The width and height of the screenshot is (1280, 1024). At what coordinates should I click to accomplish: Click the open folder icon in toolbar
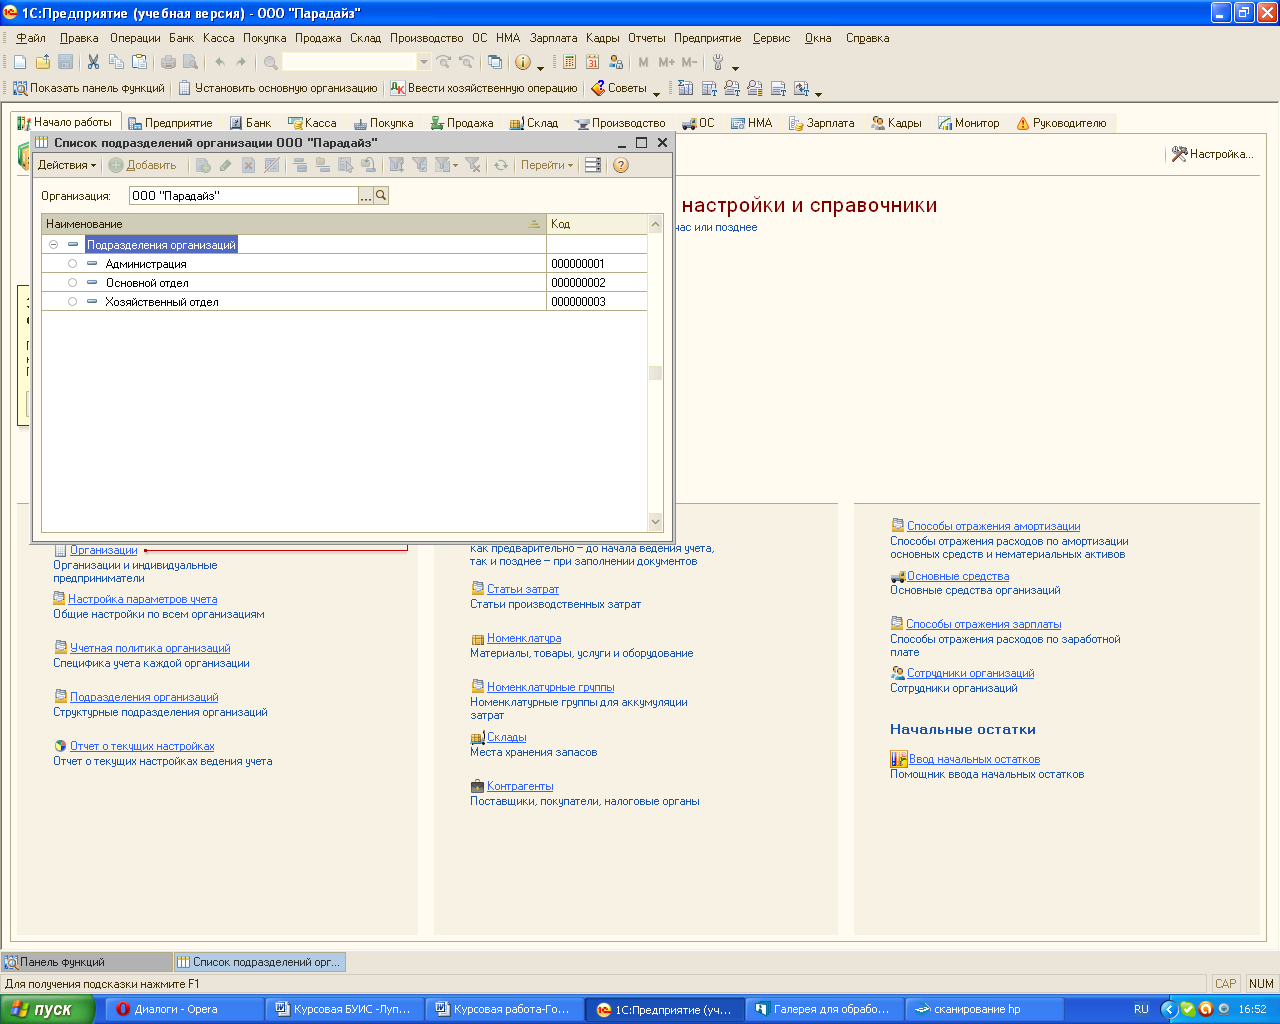[x=42, y=62]
